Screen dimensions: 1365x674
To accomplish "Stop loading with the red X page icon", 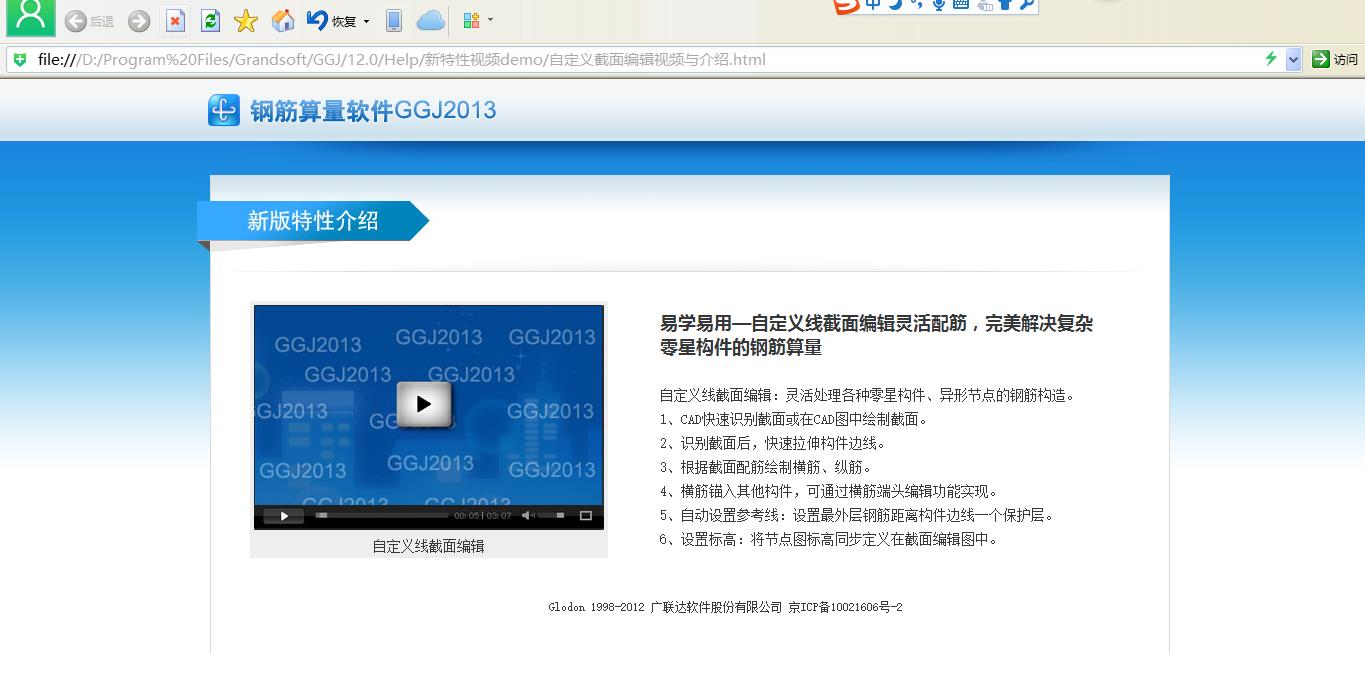I will coord(175,21).
